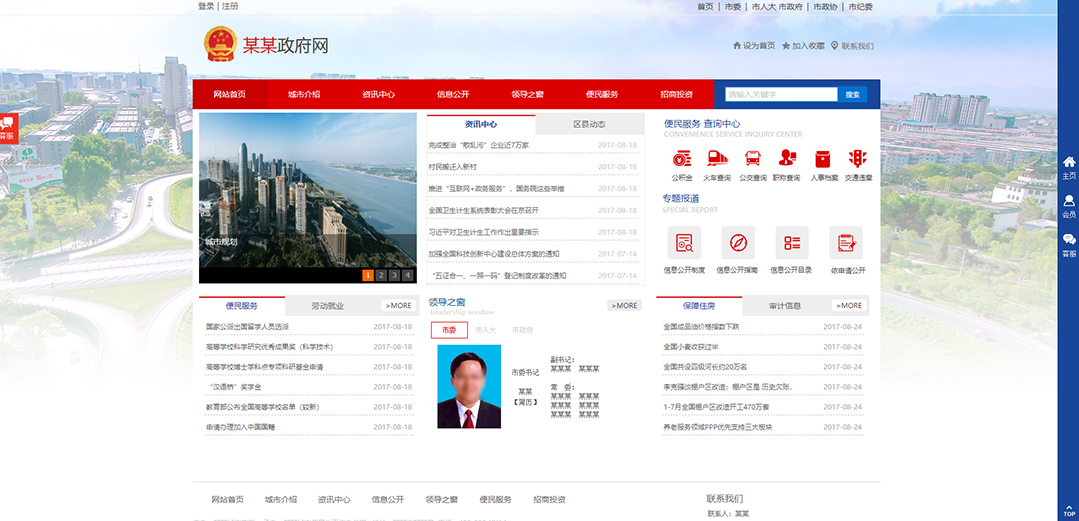The image size is (1079, 521).
Task: Select the 市人大 leadership option
Action: (485, 330)
